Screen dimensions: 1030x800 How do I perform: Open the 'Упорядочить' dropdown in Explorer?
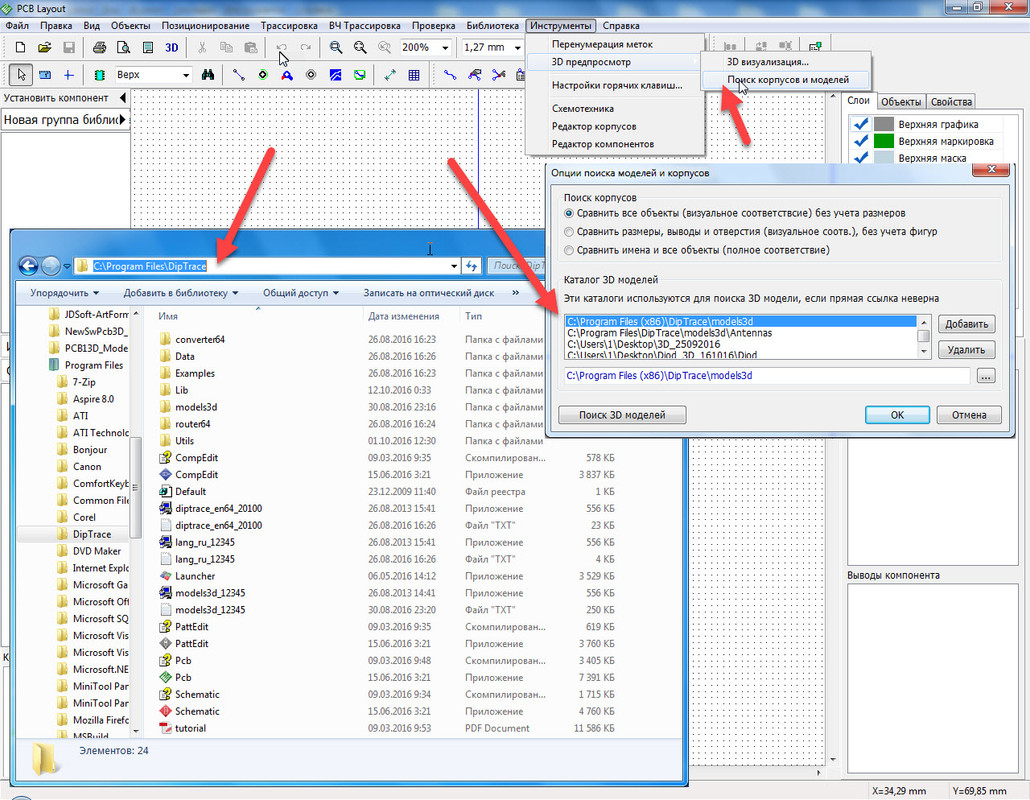64,293
